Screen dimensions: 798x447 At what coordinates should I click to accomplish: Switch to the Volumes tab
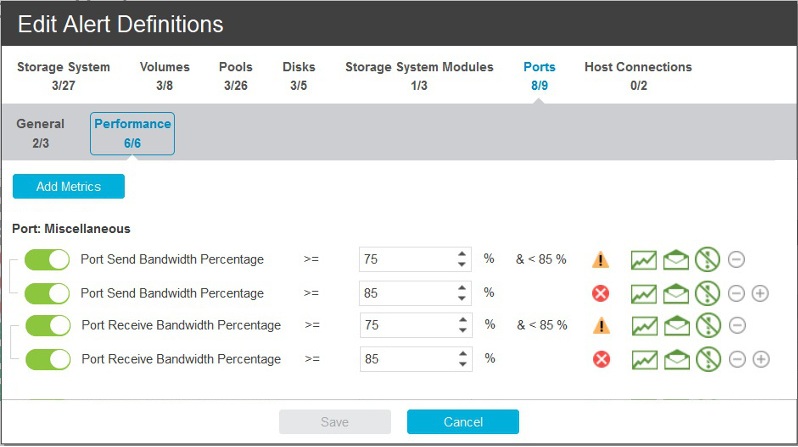point(165,76)
